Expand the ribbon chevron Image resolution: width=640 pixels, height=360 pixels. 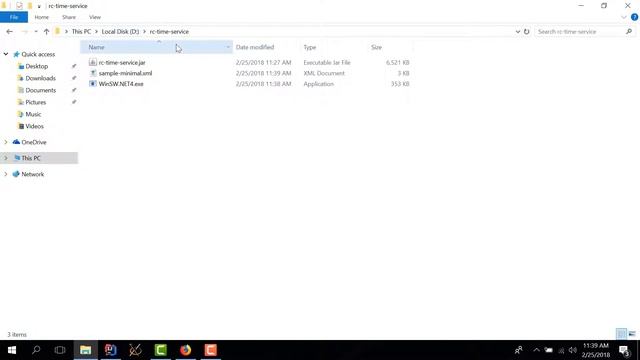point(624,17)
